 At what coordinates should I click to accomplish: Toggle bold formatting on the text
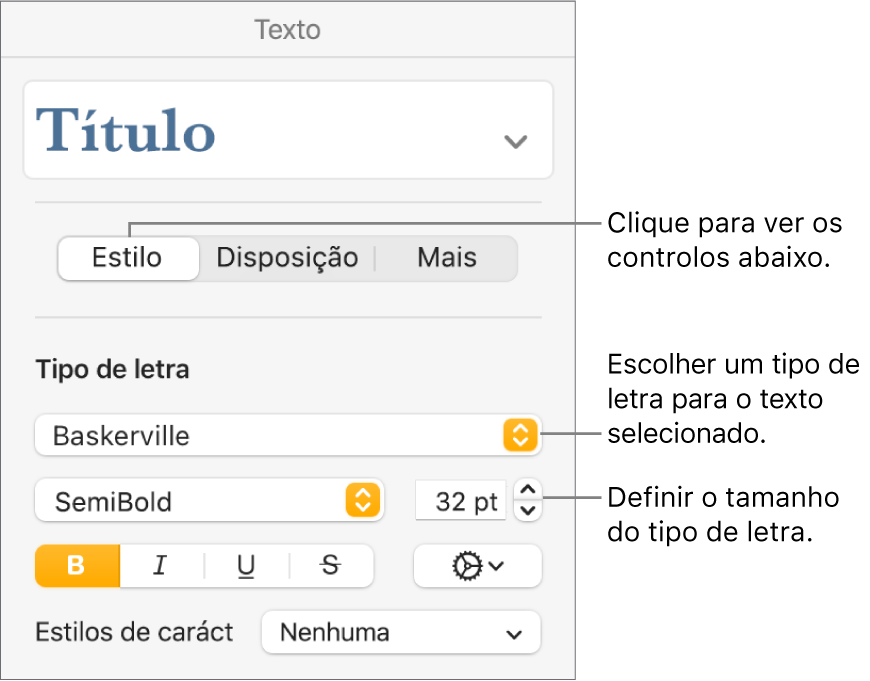click(x=76, y=567)
